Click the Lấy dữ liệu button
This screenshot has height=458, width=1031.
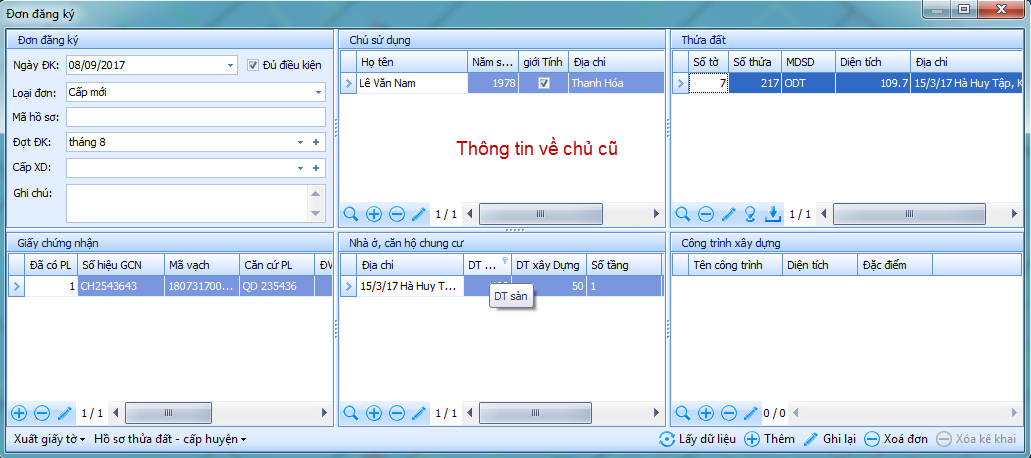(698, 439)
